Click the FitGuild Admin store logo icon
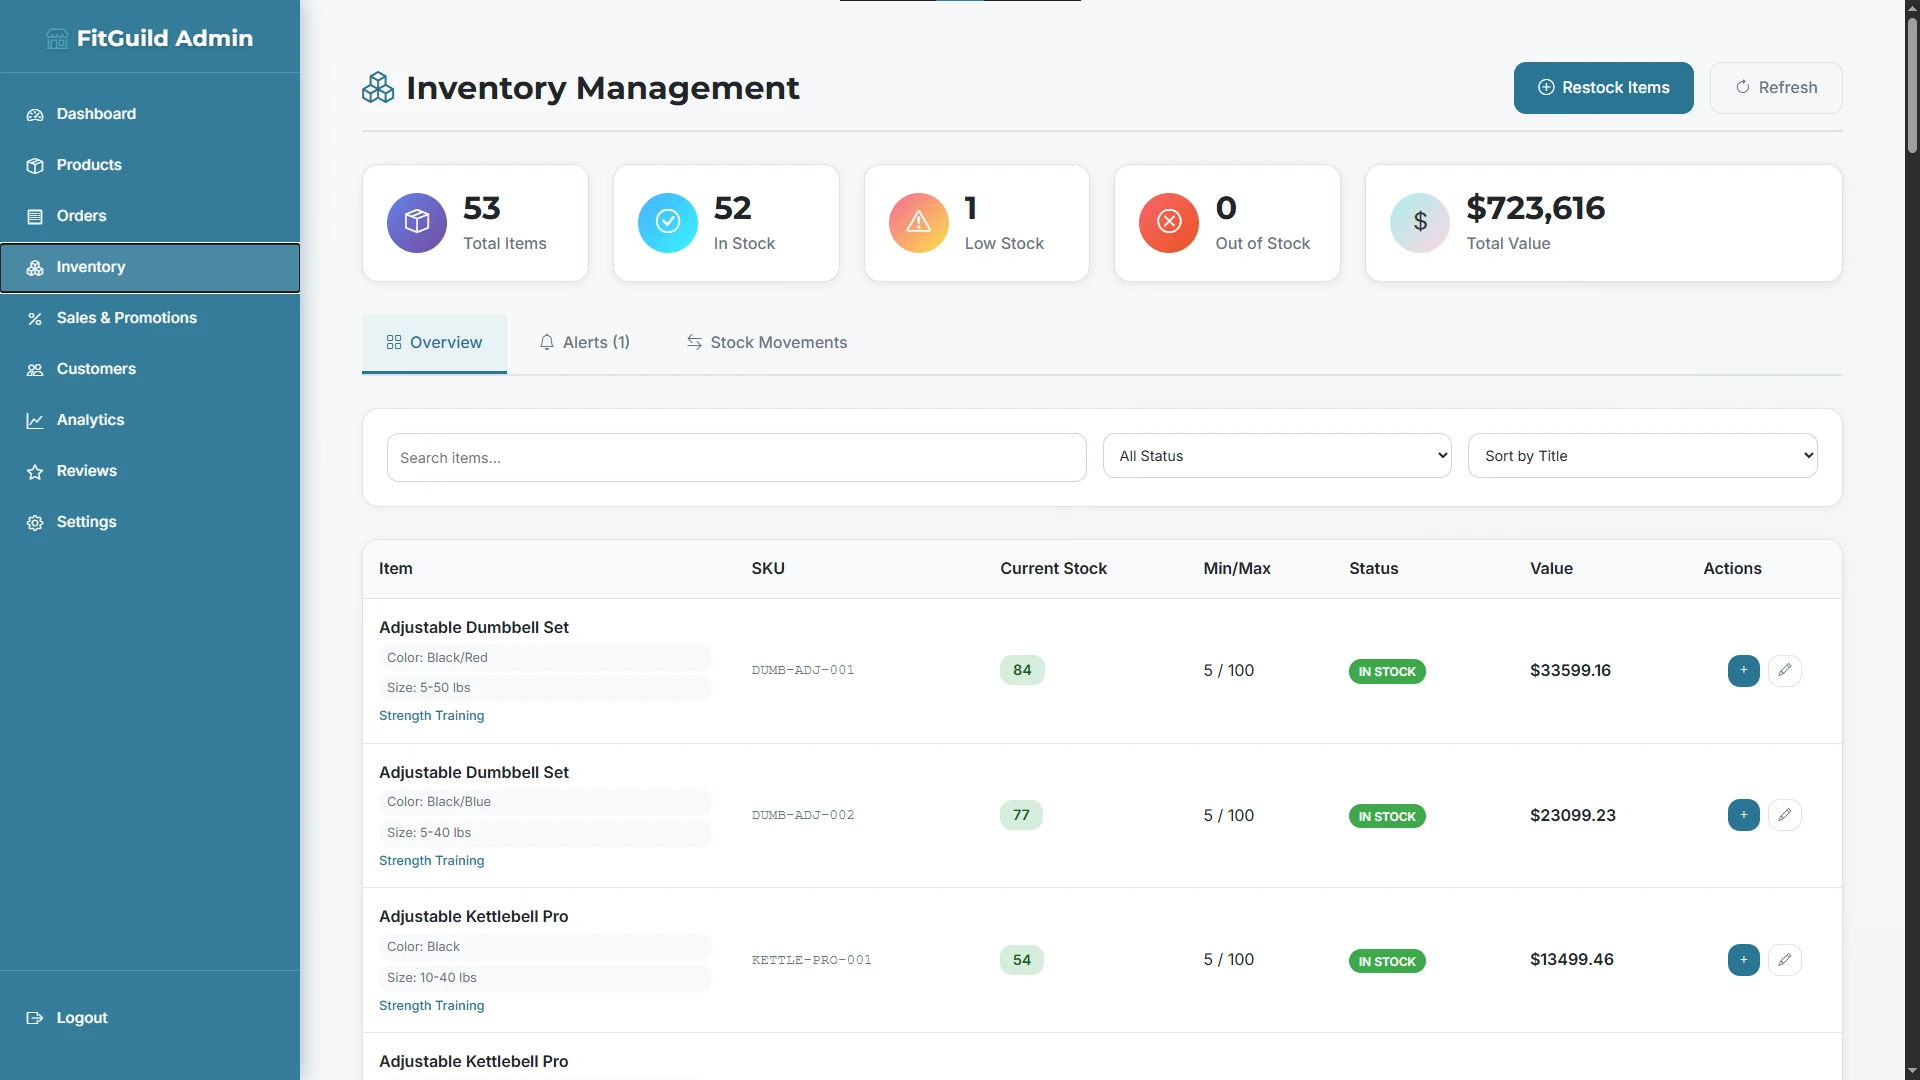Image resolution: width=1920 pixels, height=1080 pixels. (57, 39)
